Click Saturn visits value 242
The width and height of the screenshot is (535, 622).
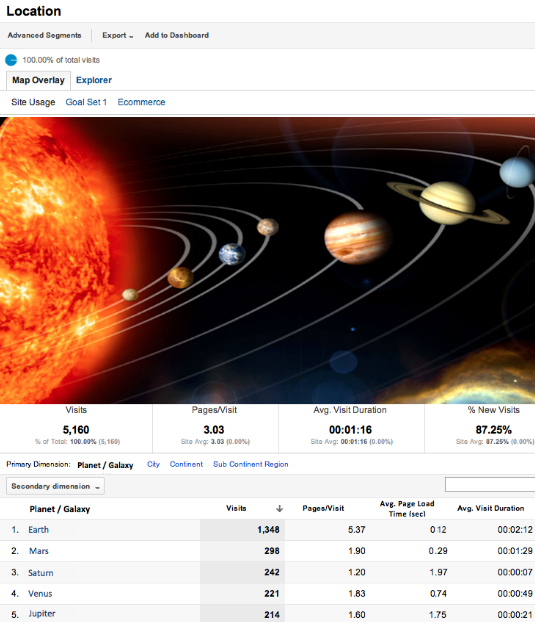tap(272, 572)
